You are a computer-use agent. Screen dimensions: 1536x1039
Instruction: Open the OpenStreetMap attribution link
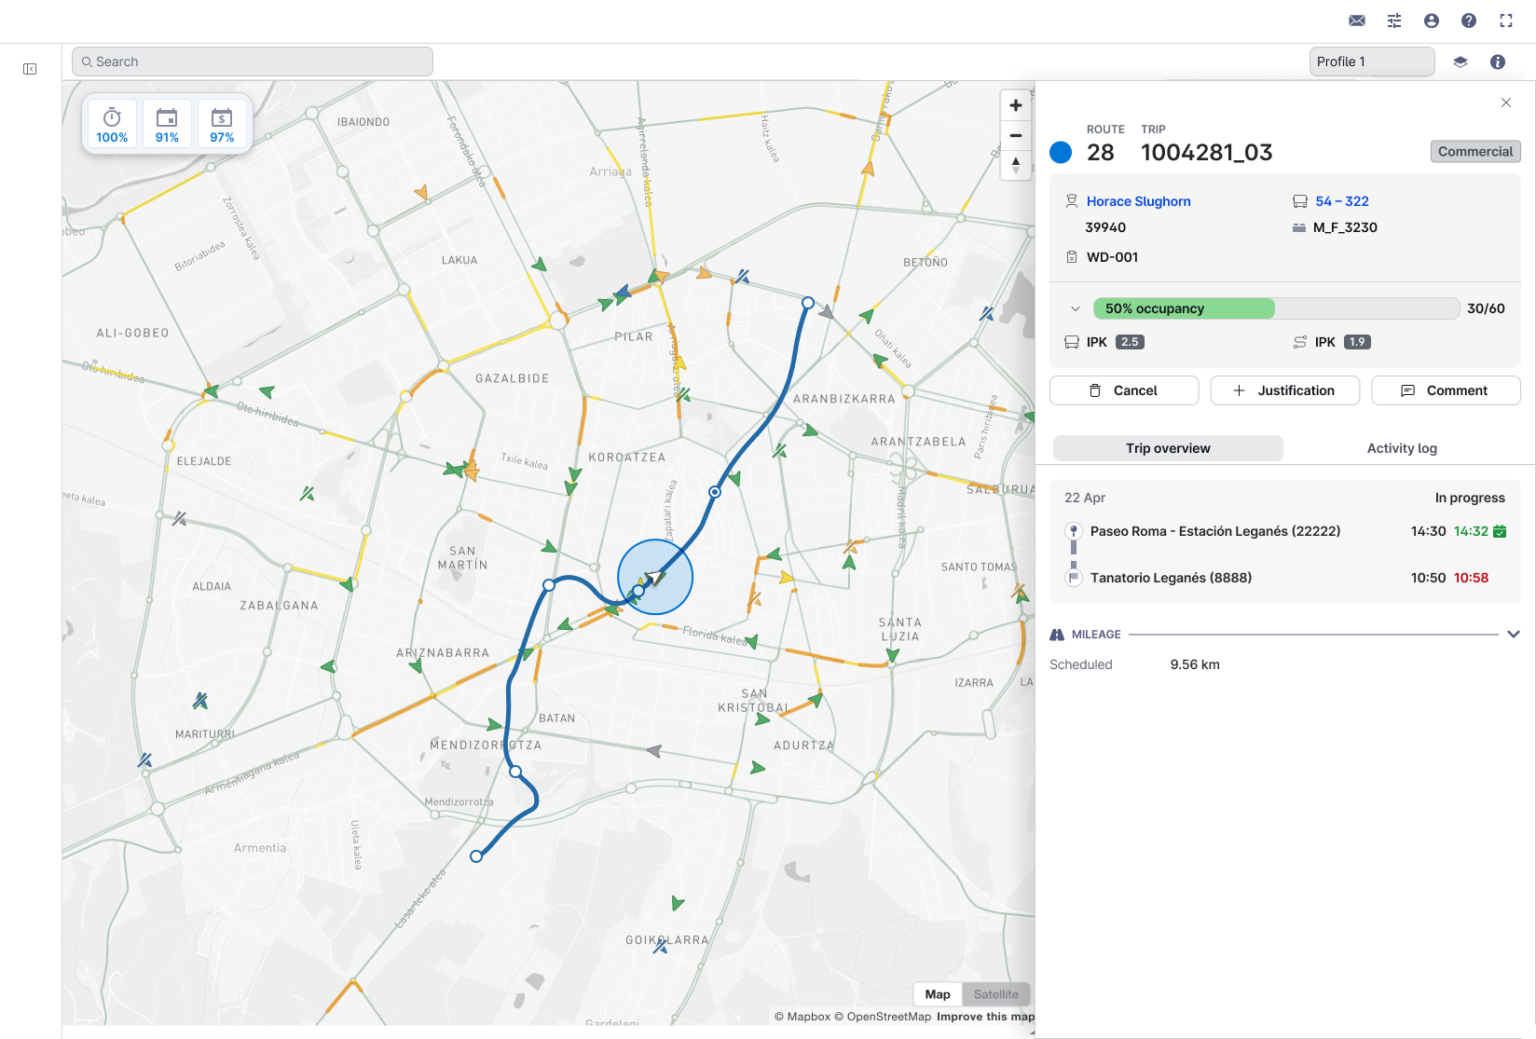883,1017
